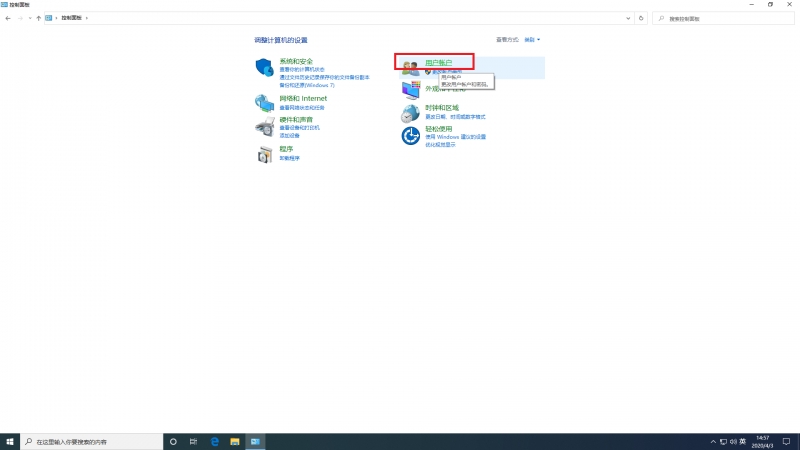Go up one level with up arrow

38,18
